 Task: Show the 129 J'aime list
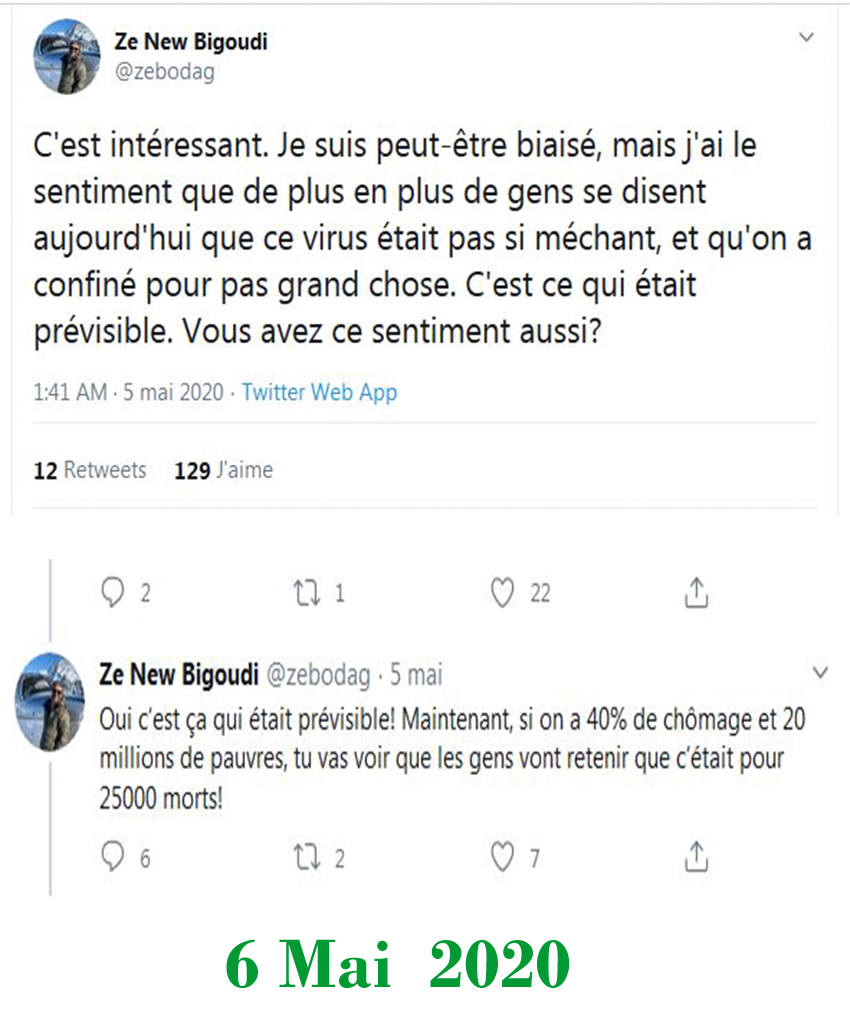click(x=223, y=470)
